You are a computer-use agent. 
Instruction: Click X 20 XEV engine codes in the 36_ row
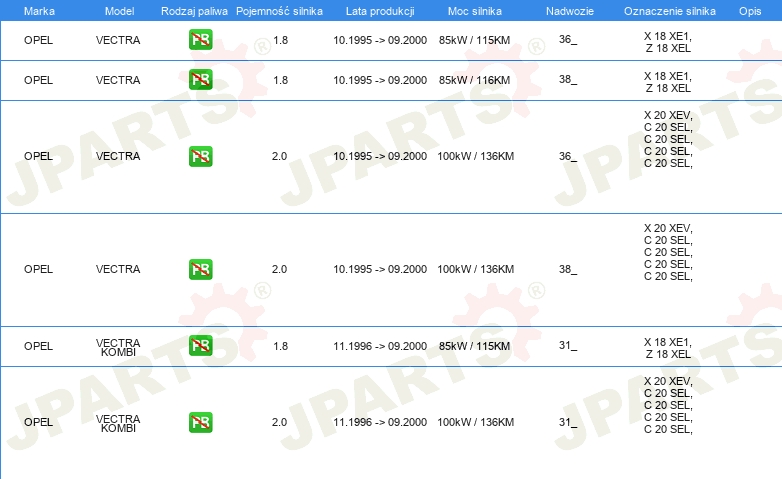[x=668, y=139]
